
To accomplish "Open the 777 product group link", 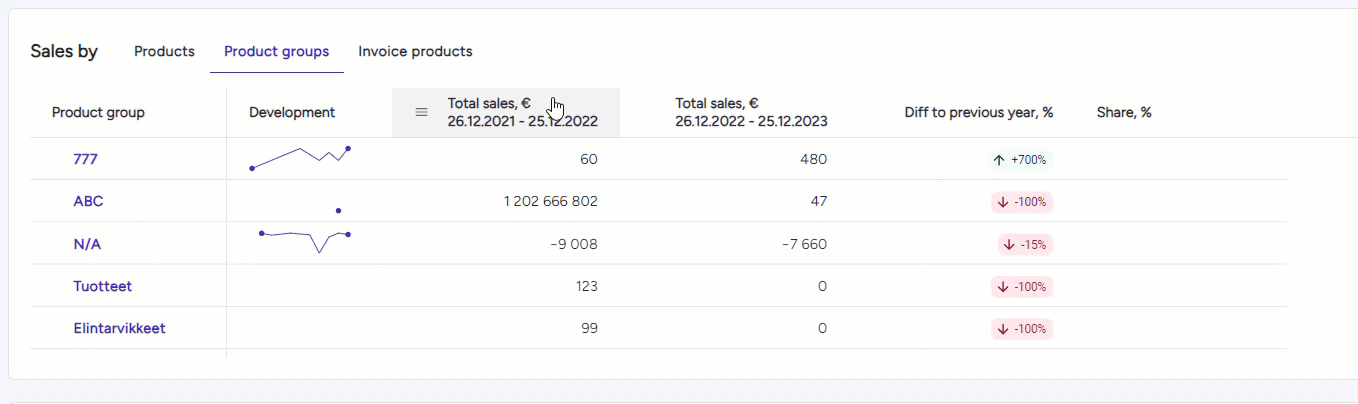I will pyautogui.click(x=85, y=159).
